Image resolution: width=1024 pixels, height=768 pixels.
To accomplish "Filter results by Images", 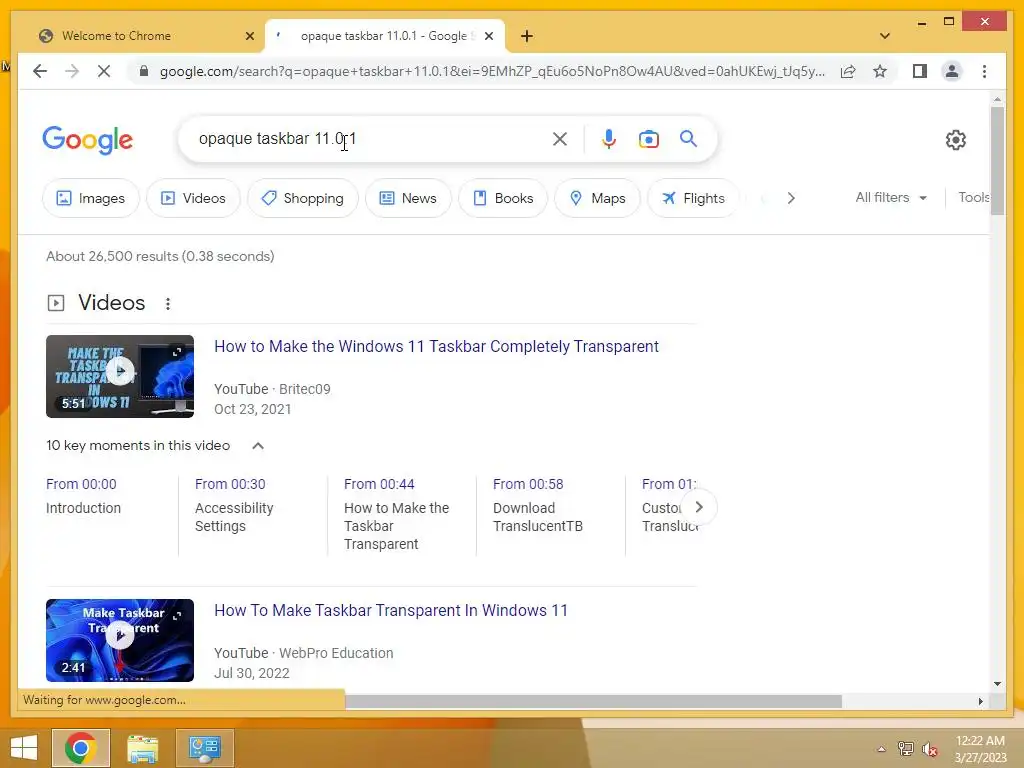I will [91, 198].
